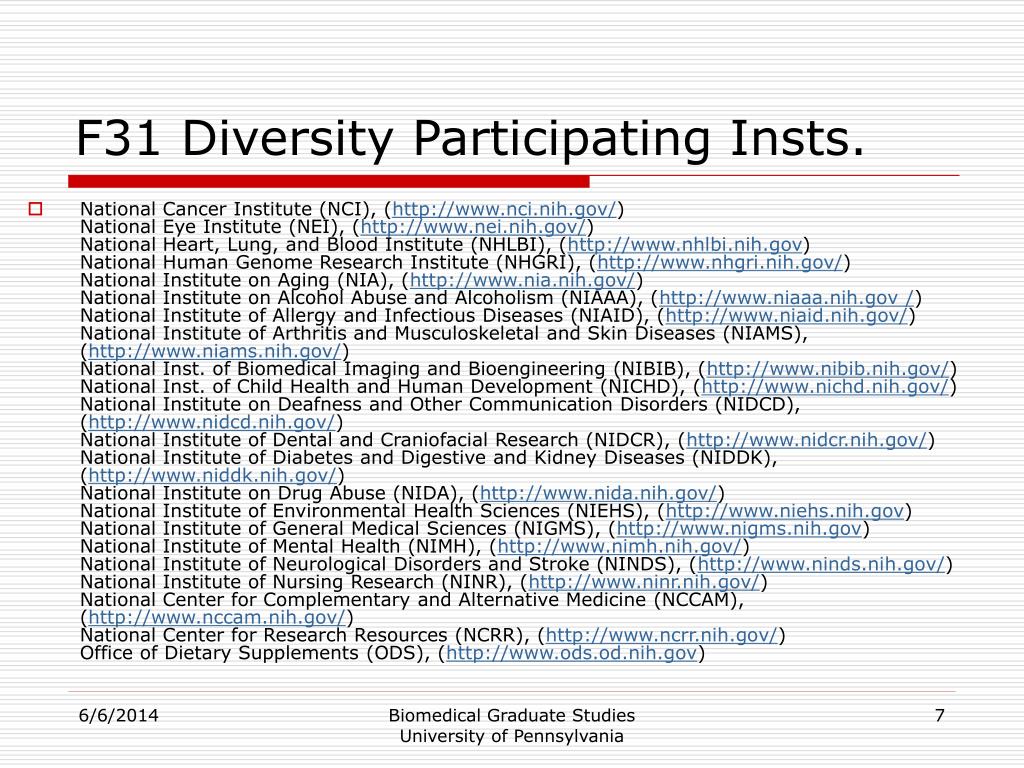Click "Arthritis and Musculoskeletal and Skin Diseases (NIAMS)" text
Image resolution: width=1024 pixels, height=768 pixels.
pyautogui.click(x=536, y=333)
